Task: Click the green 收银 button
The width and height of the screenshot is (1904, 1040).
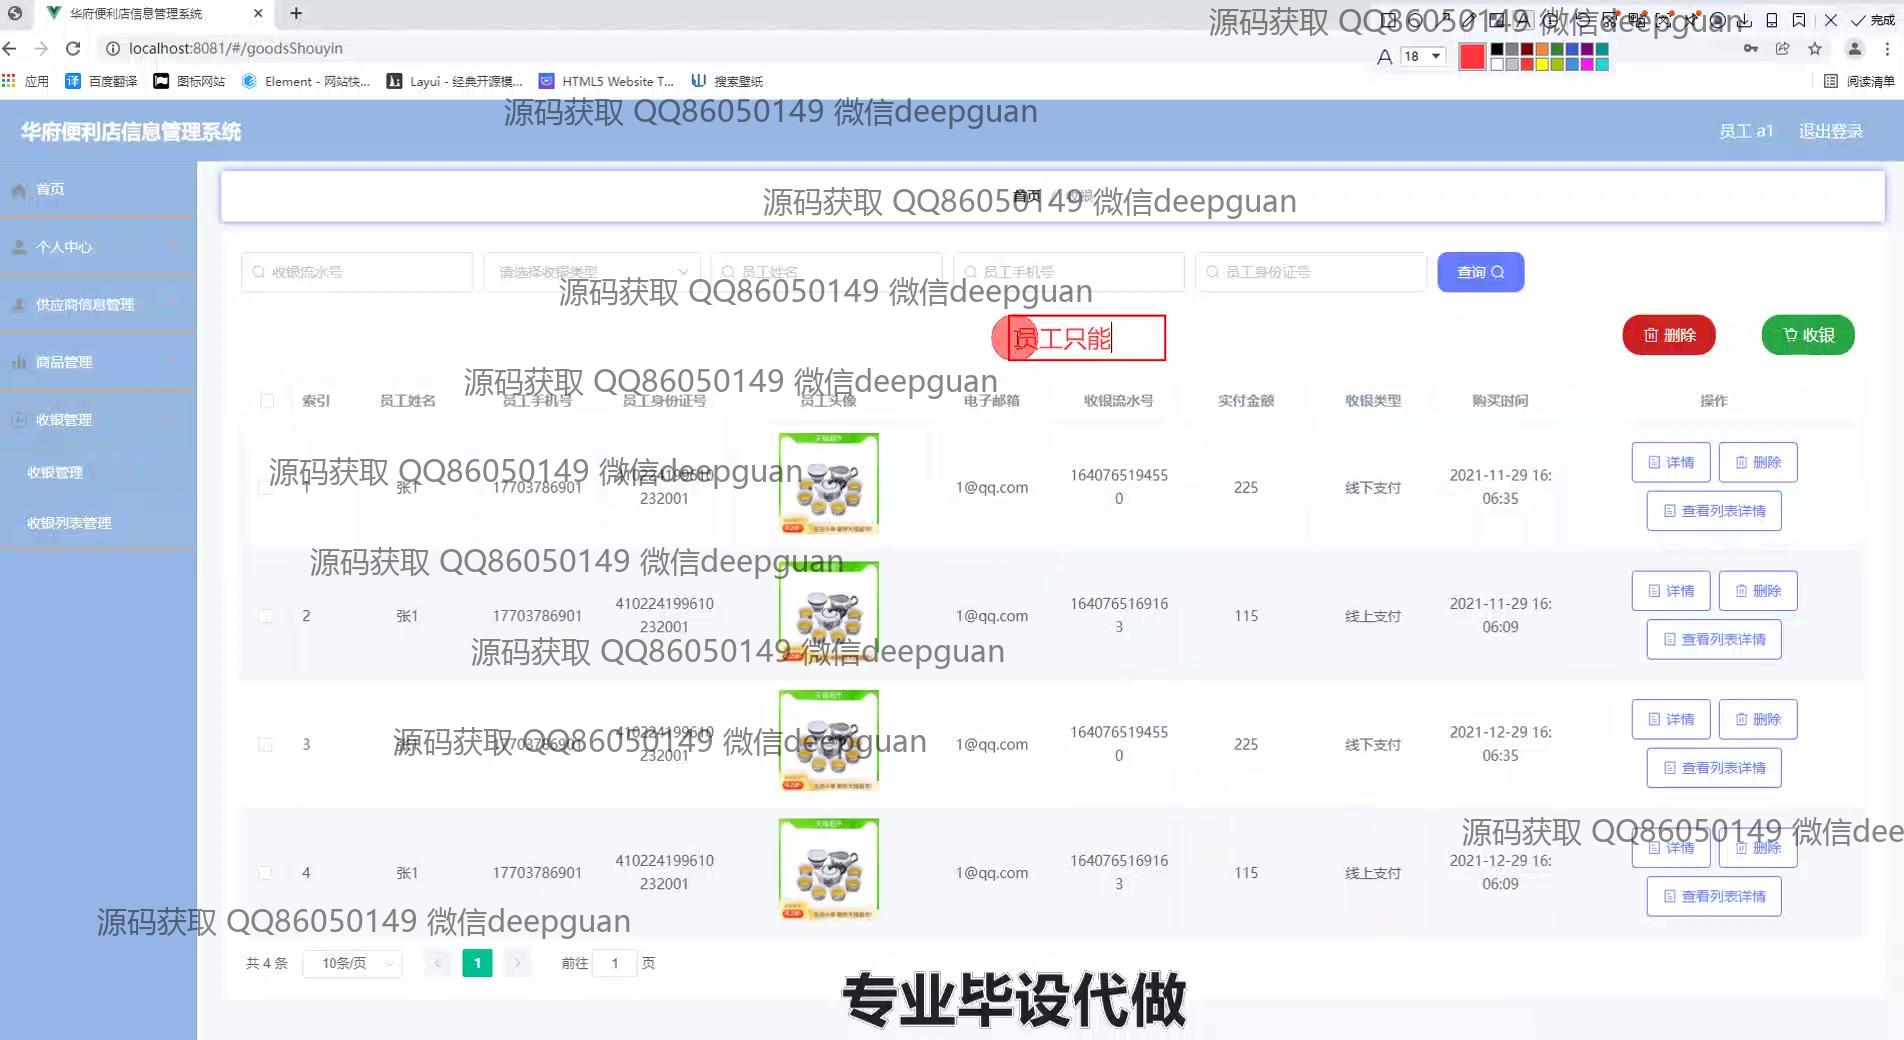Action: (x=1807, y=335)
